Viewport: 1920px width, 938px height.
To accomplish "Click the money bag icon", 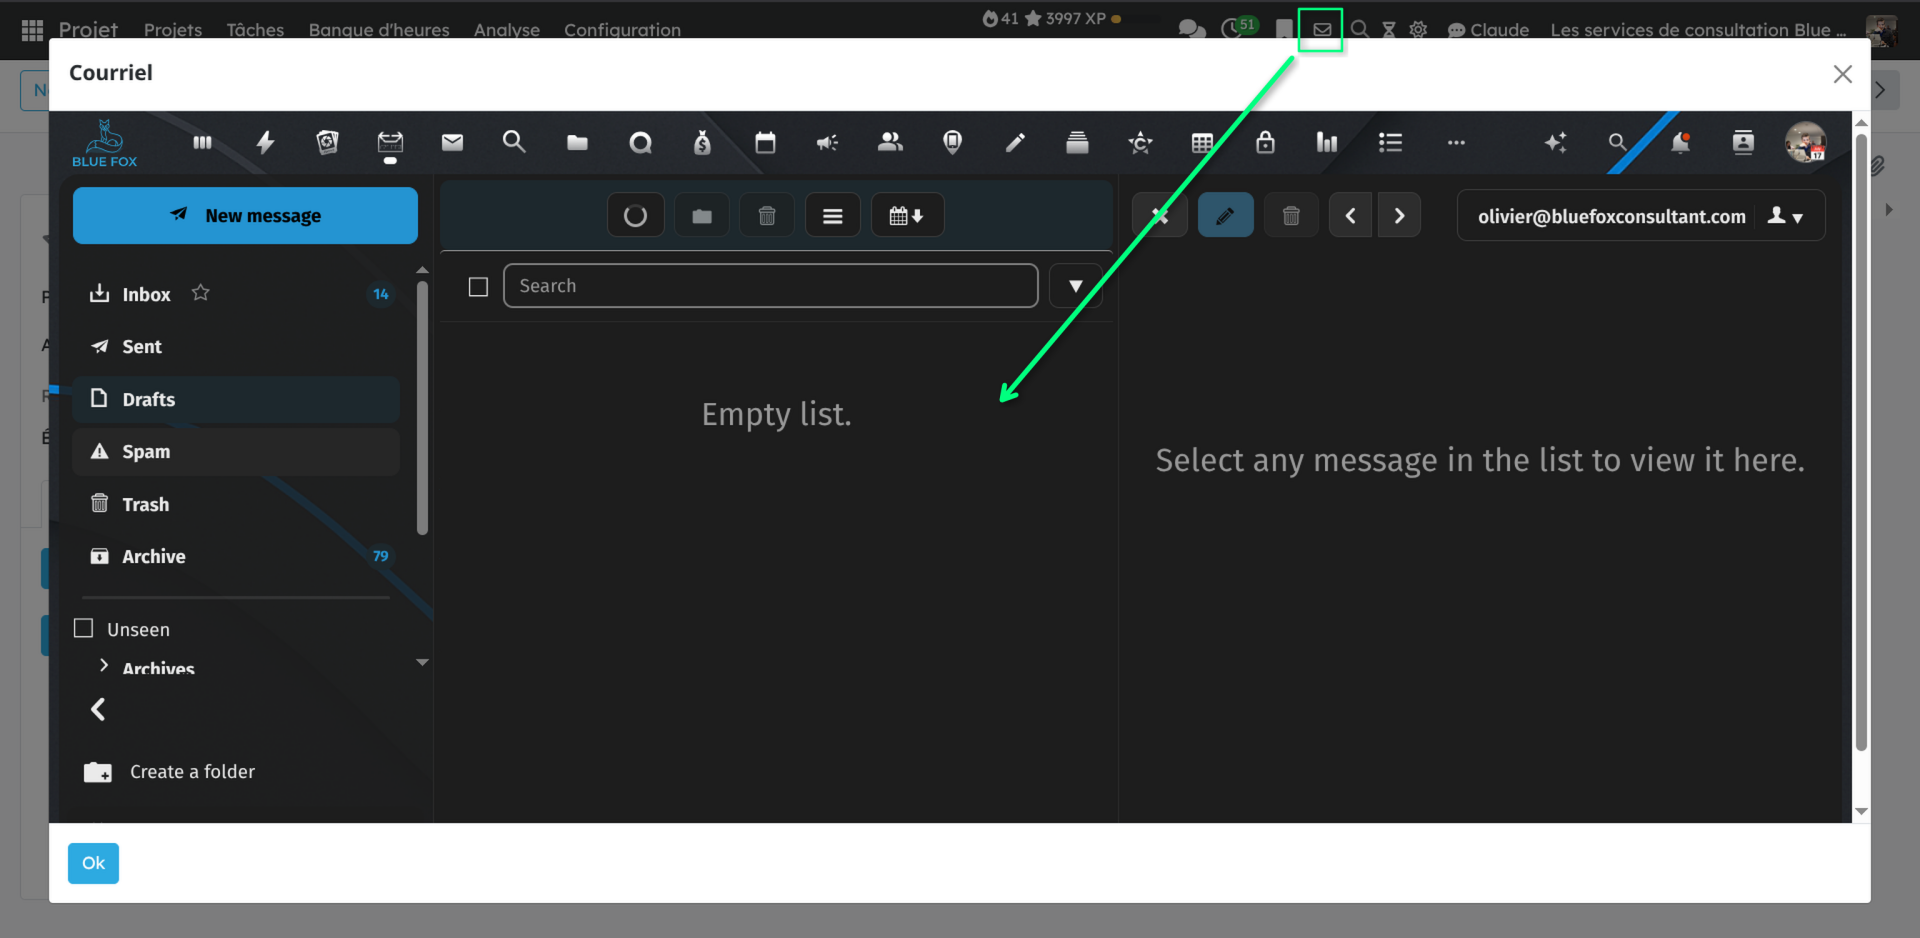I will click(x=702, y=143).
